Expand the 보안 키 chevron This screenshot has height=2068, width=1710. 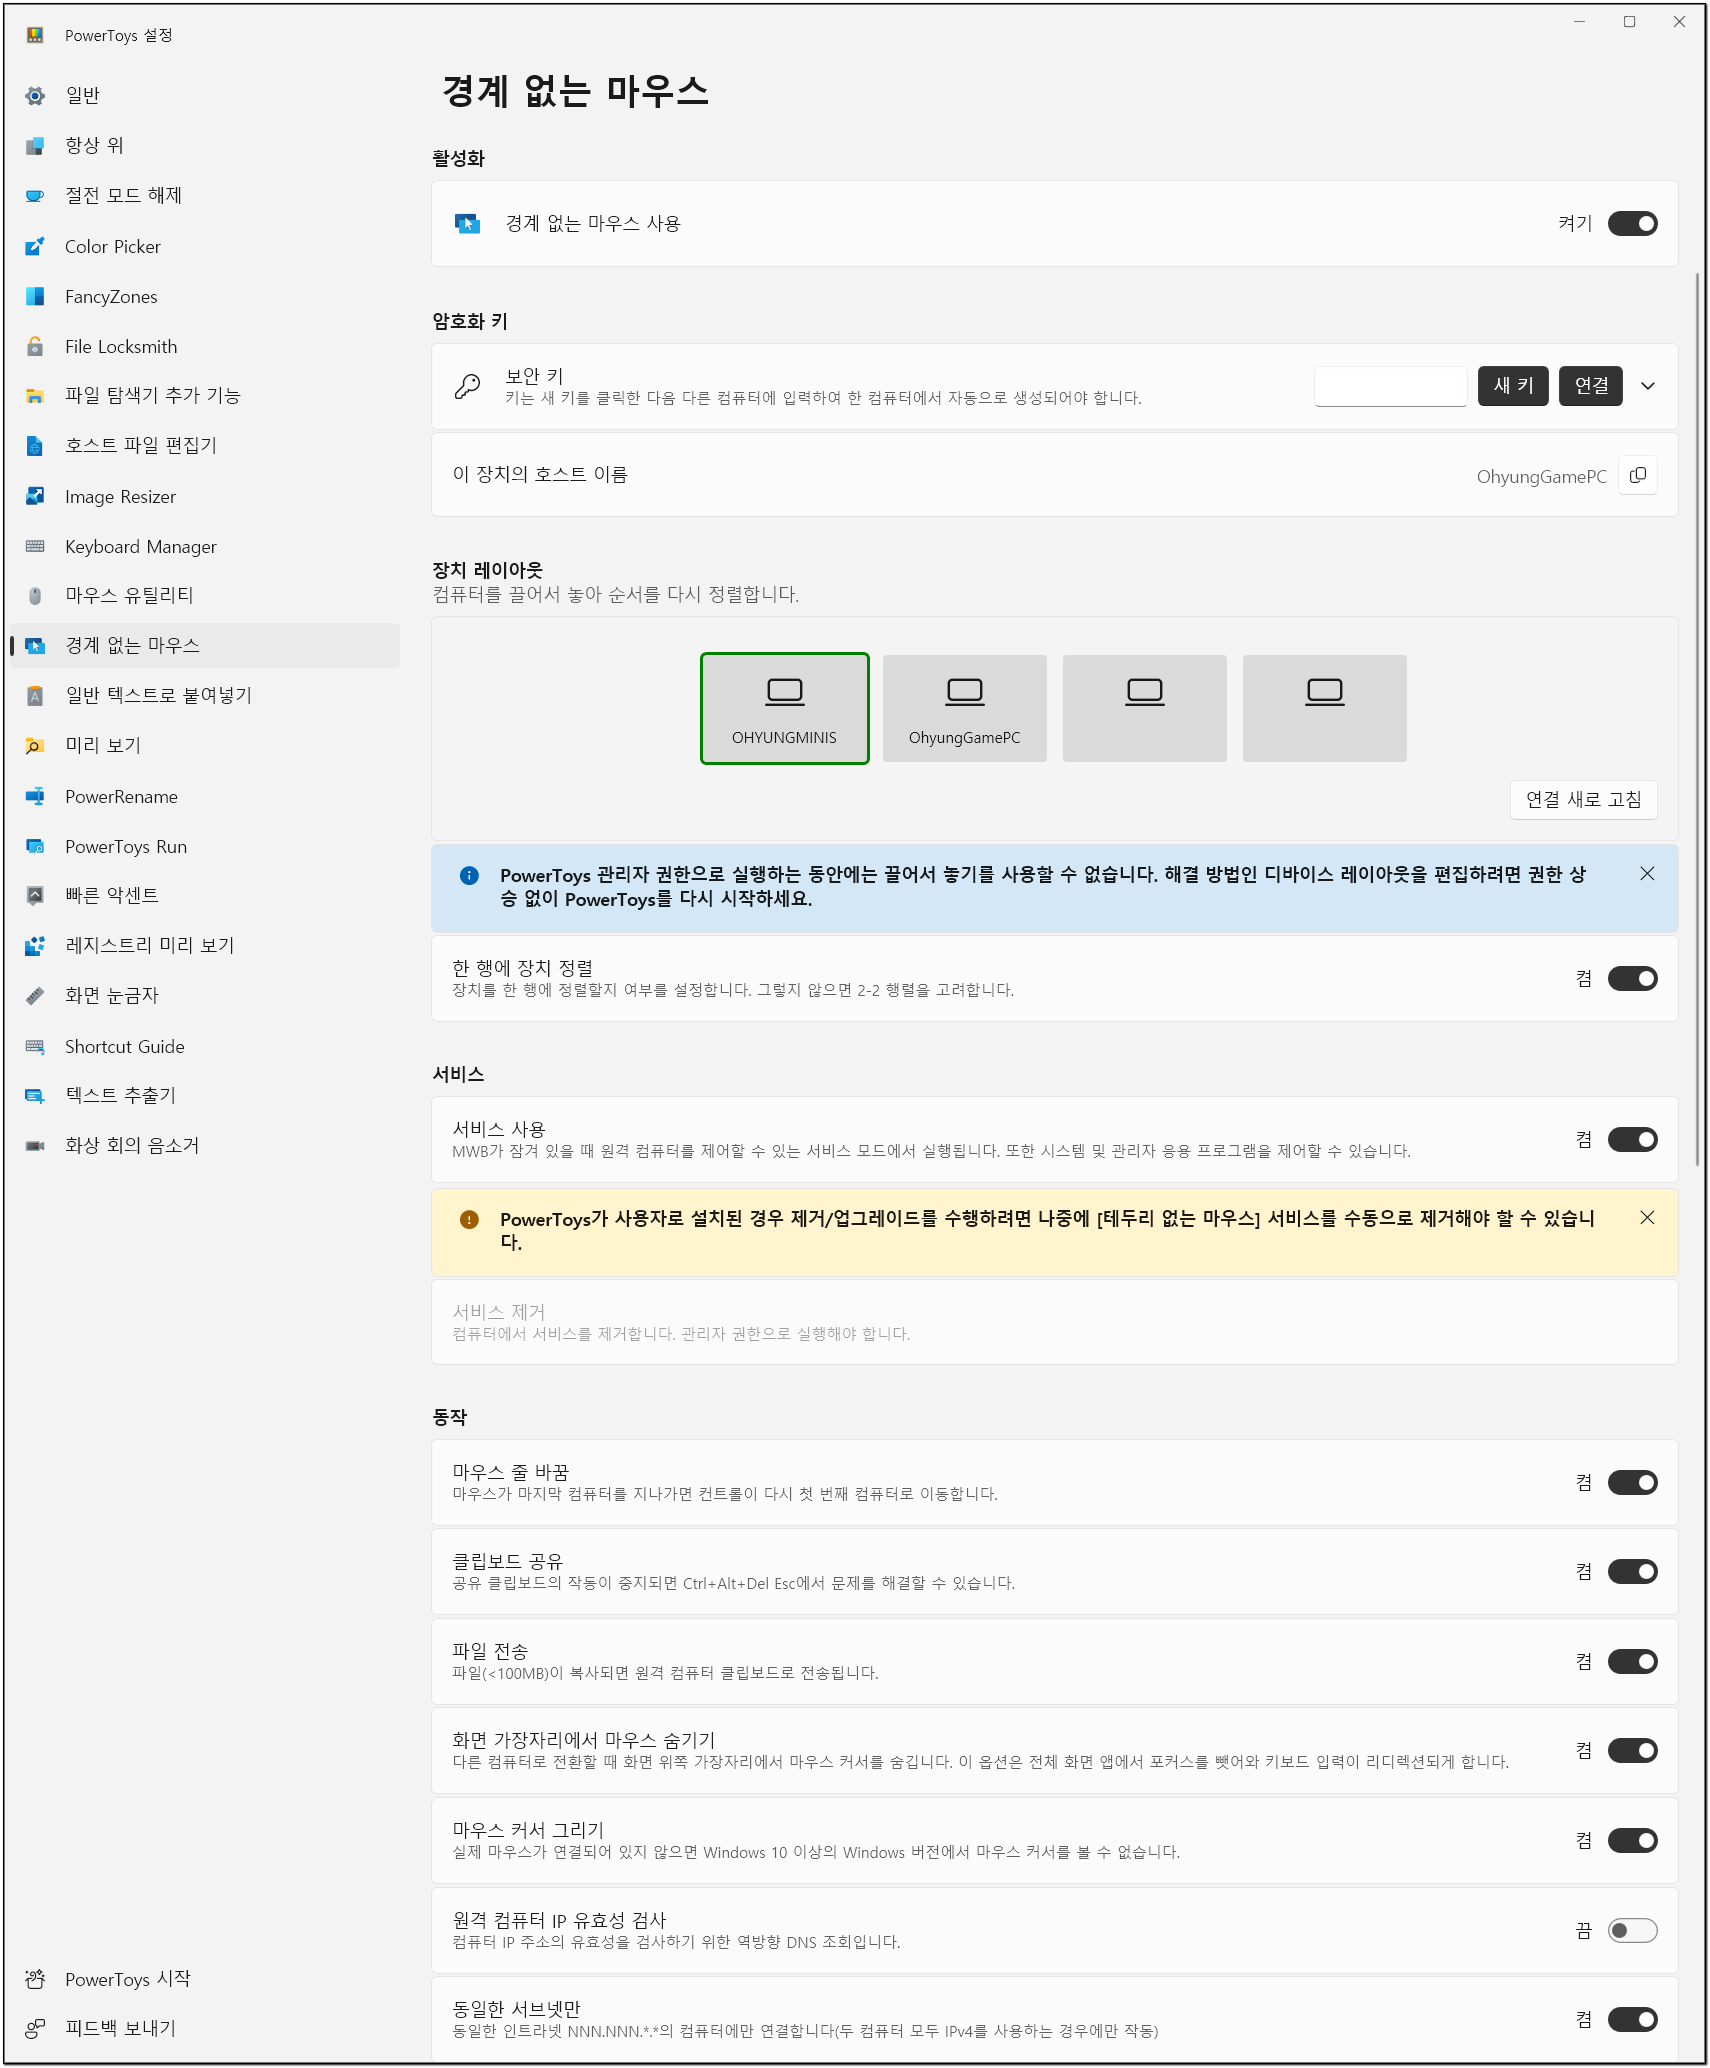(1648, 386)
